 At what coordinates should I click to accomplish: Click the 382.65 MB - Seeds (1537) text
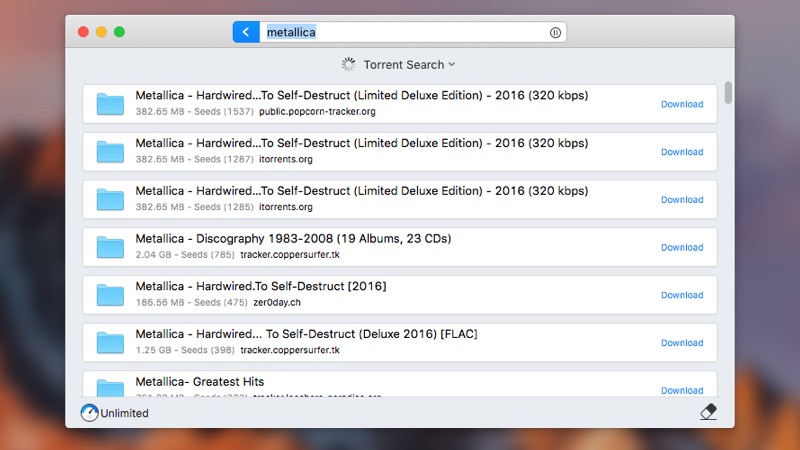(x=194, y=111)
